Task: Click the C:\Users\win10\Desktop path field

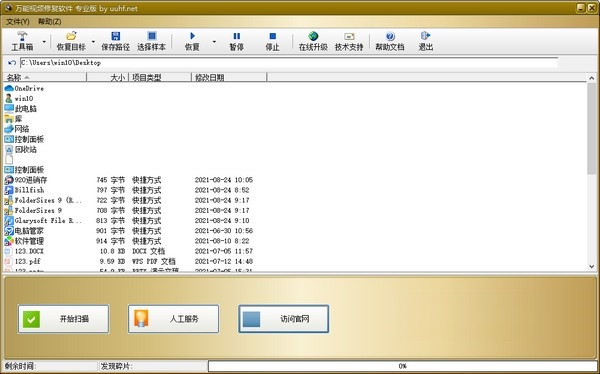Action: coord(289,62)
